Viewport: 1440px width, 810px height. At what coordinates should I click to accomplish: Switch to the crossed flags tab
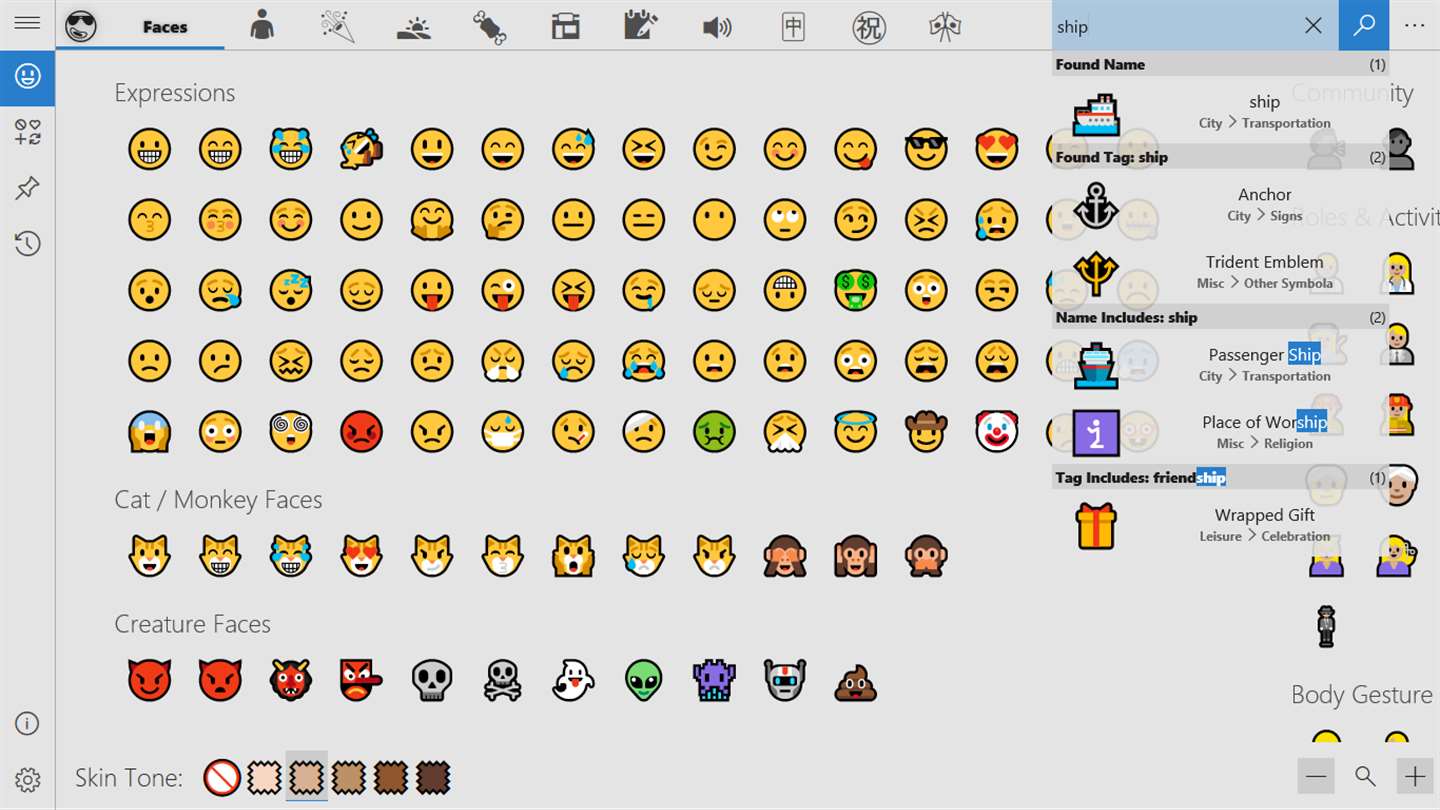click(x=945, y=26)
